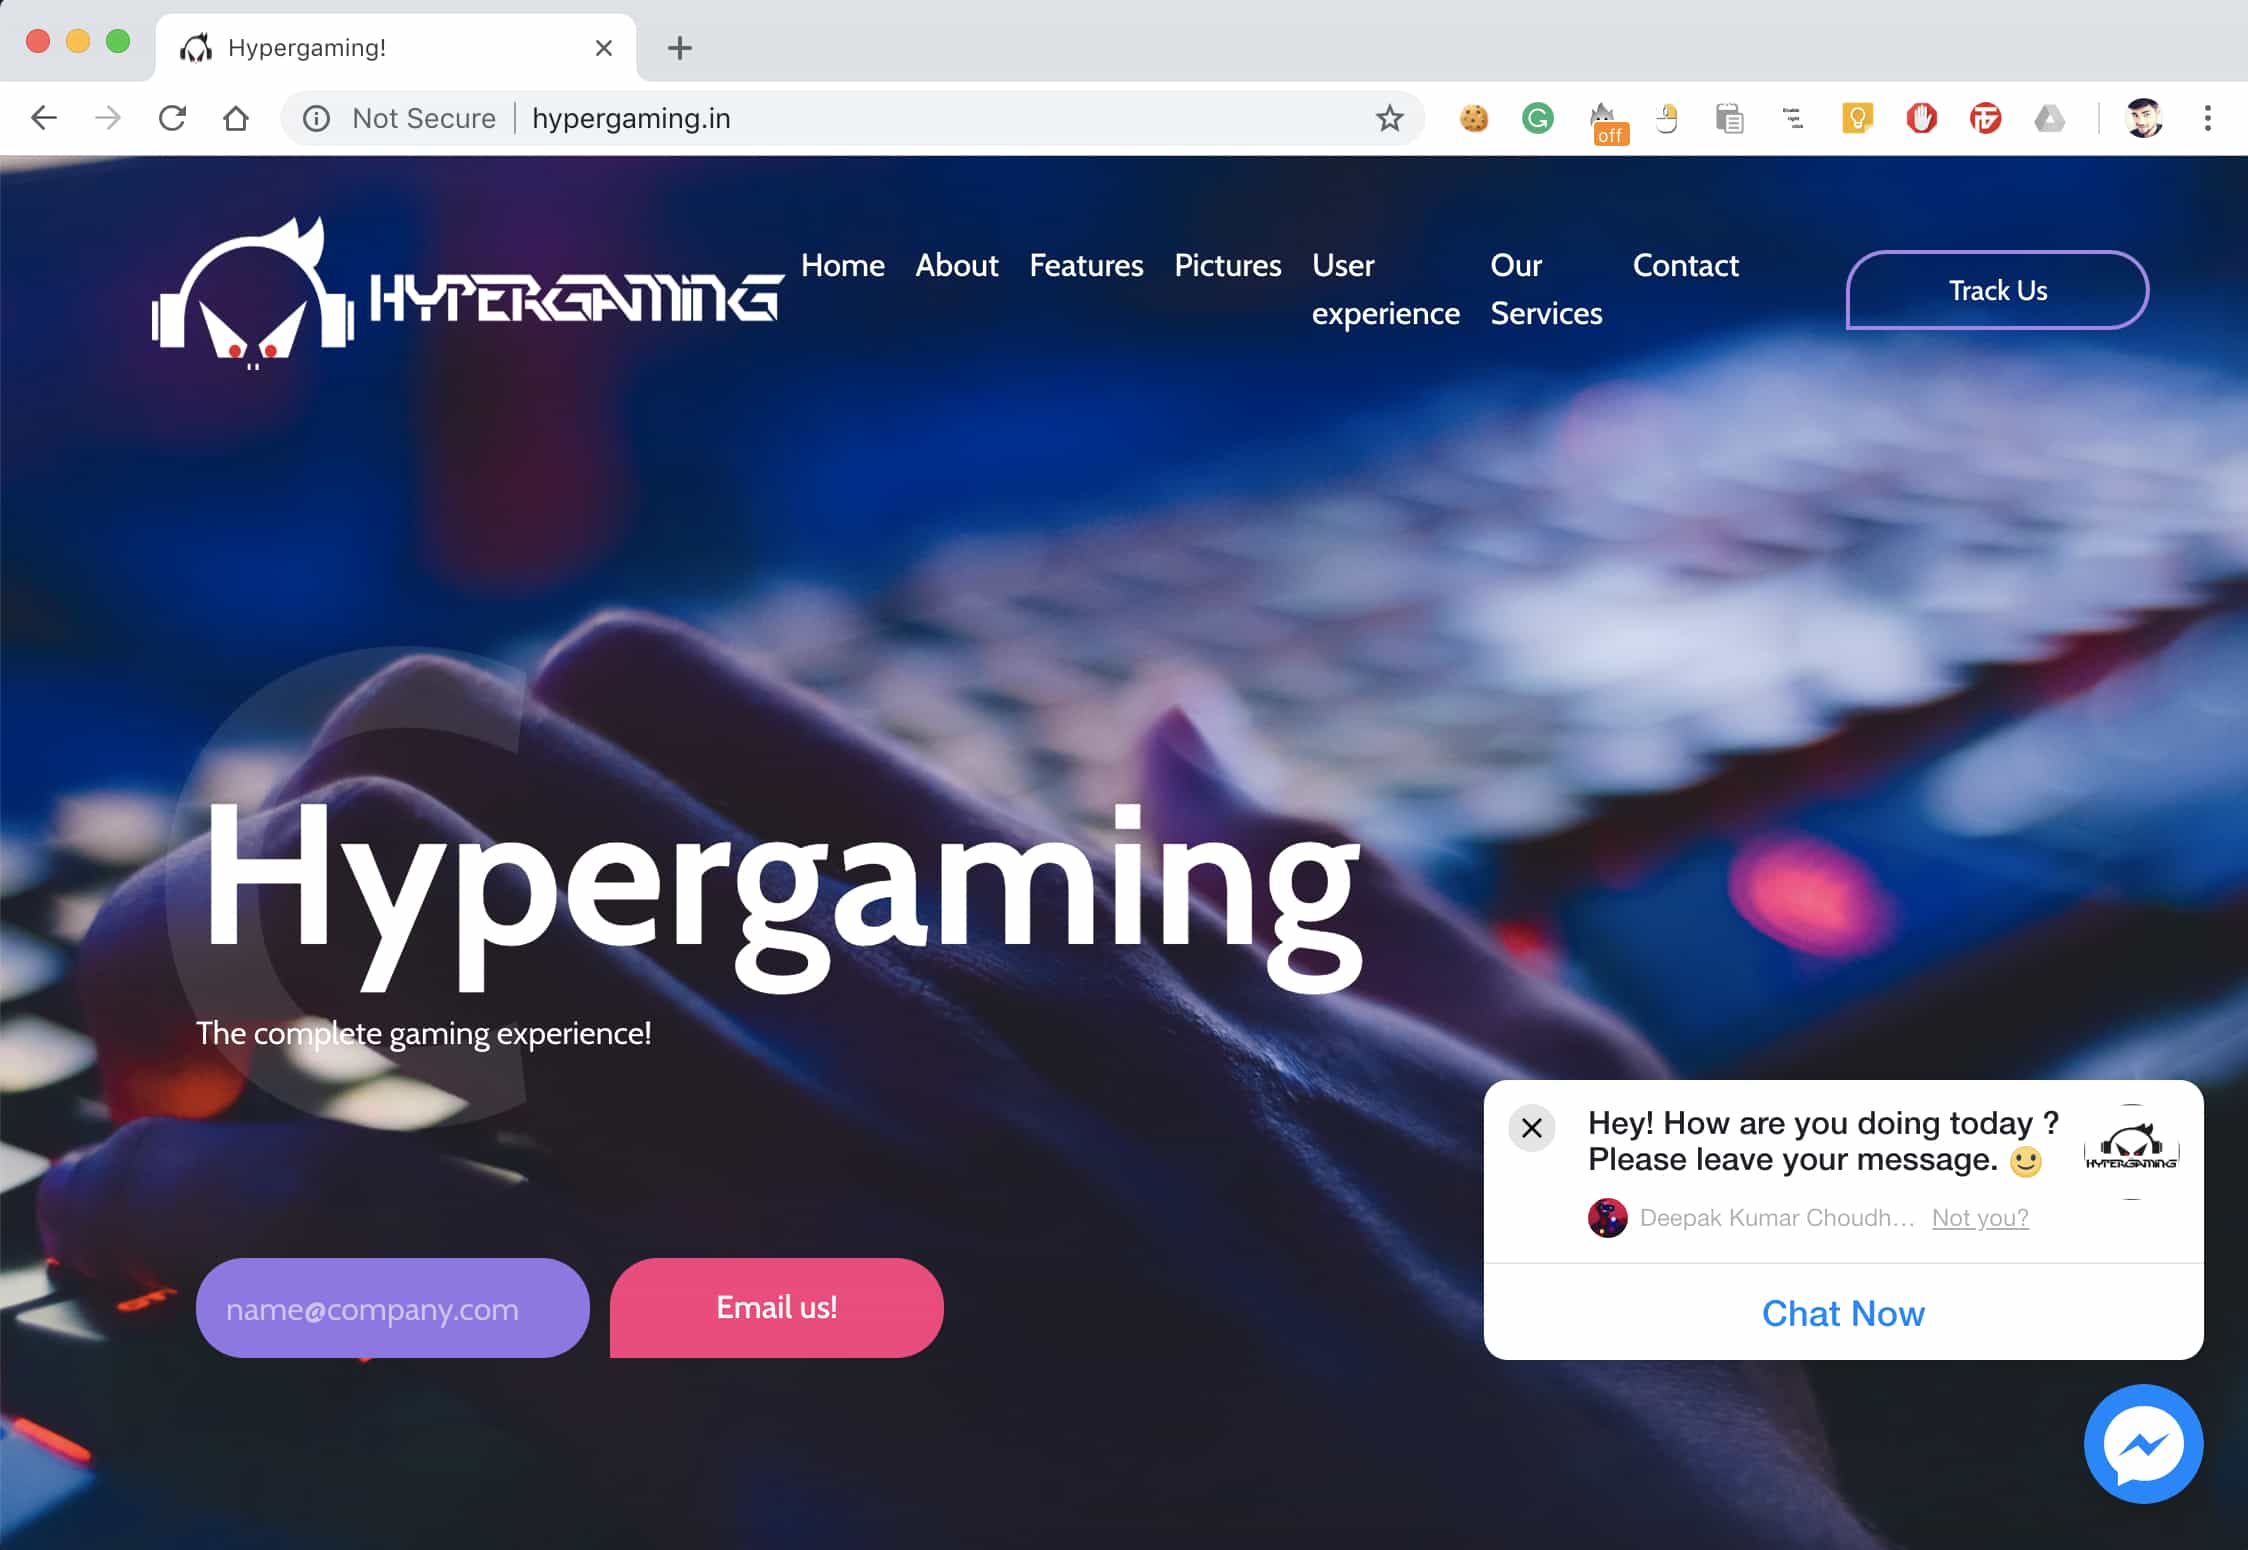Bookmark this page with the star
This screenshot has height=1550, width=2248.
(1389, 118)
